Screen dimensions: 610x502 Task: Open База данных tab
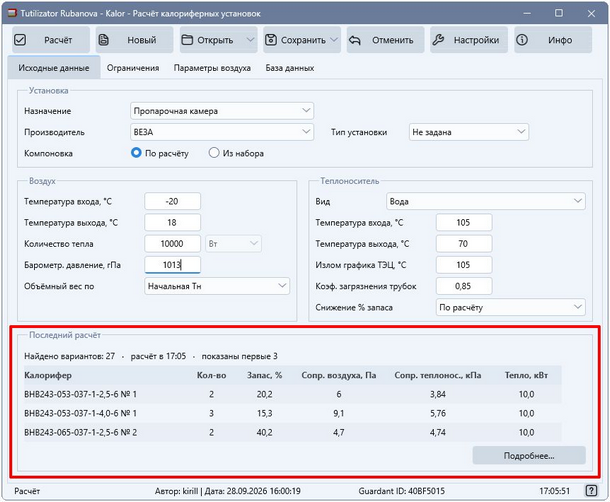click(x=290, y=68)
